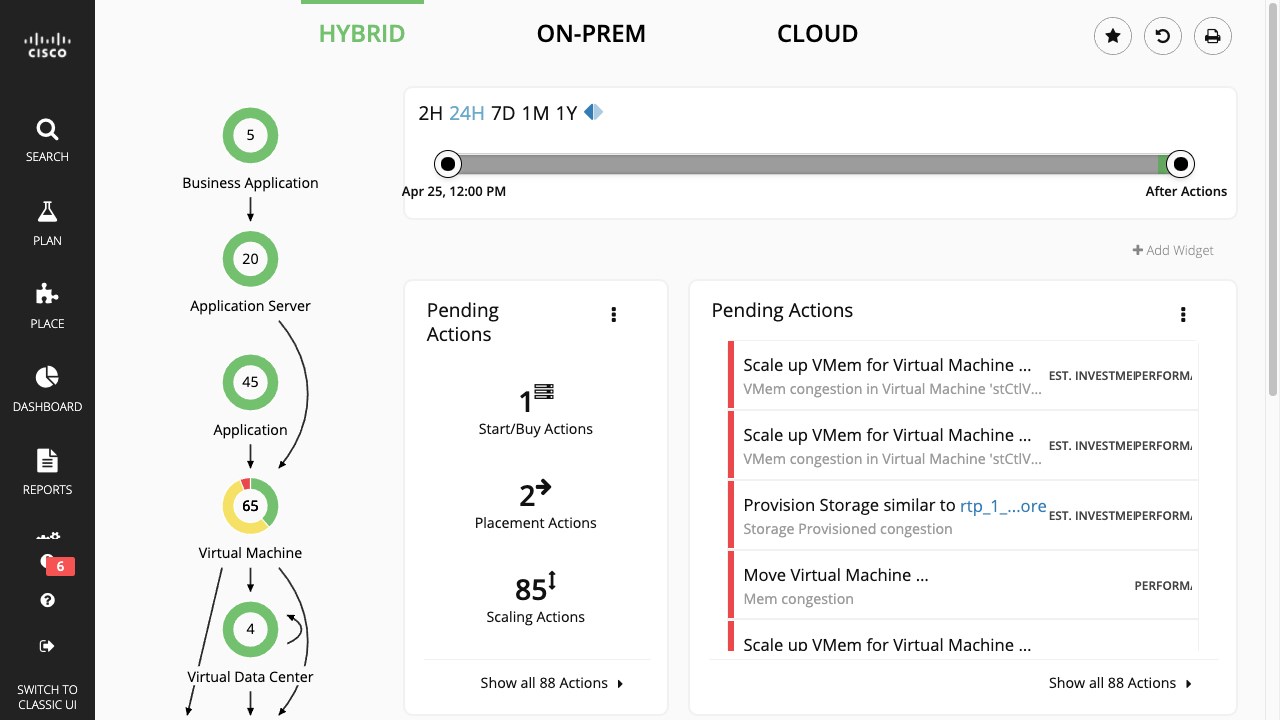This screenshot has width=1280, height=720.
Task: Select the CLOUD tab
Action: 817,33
